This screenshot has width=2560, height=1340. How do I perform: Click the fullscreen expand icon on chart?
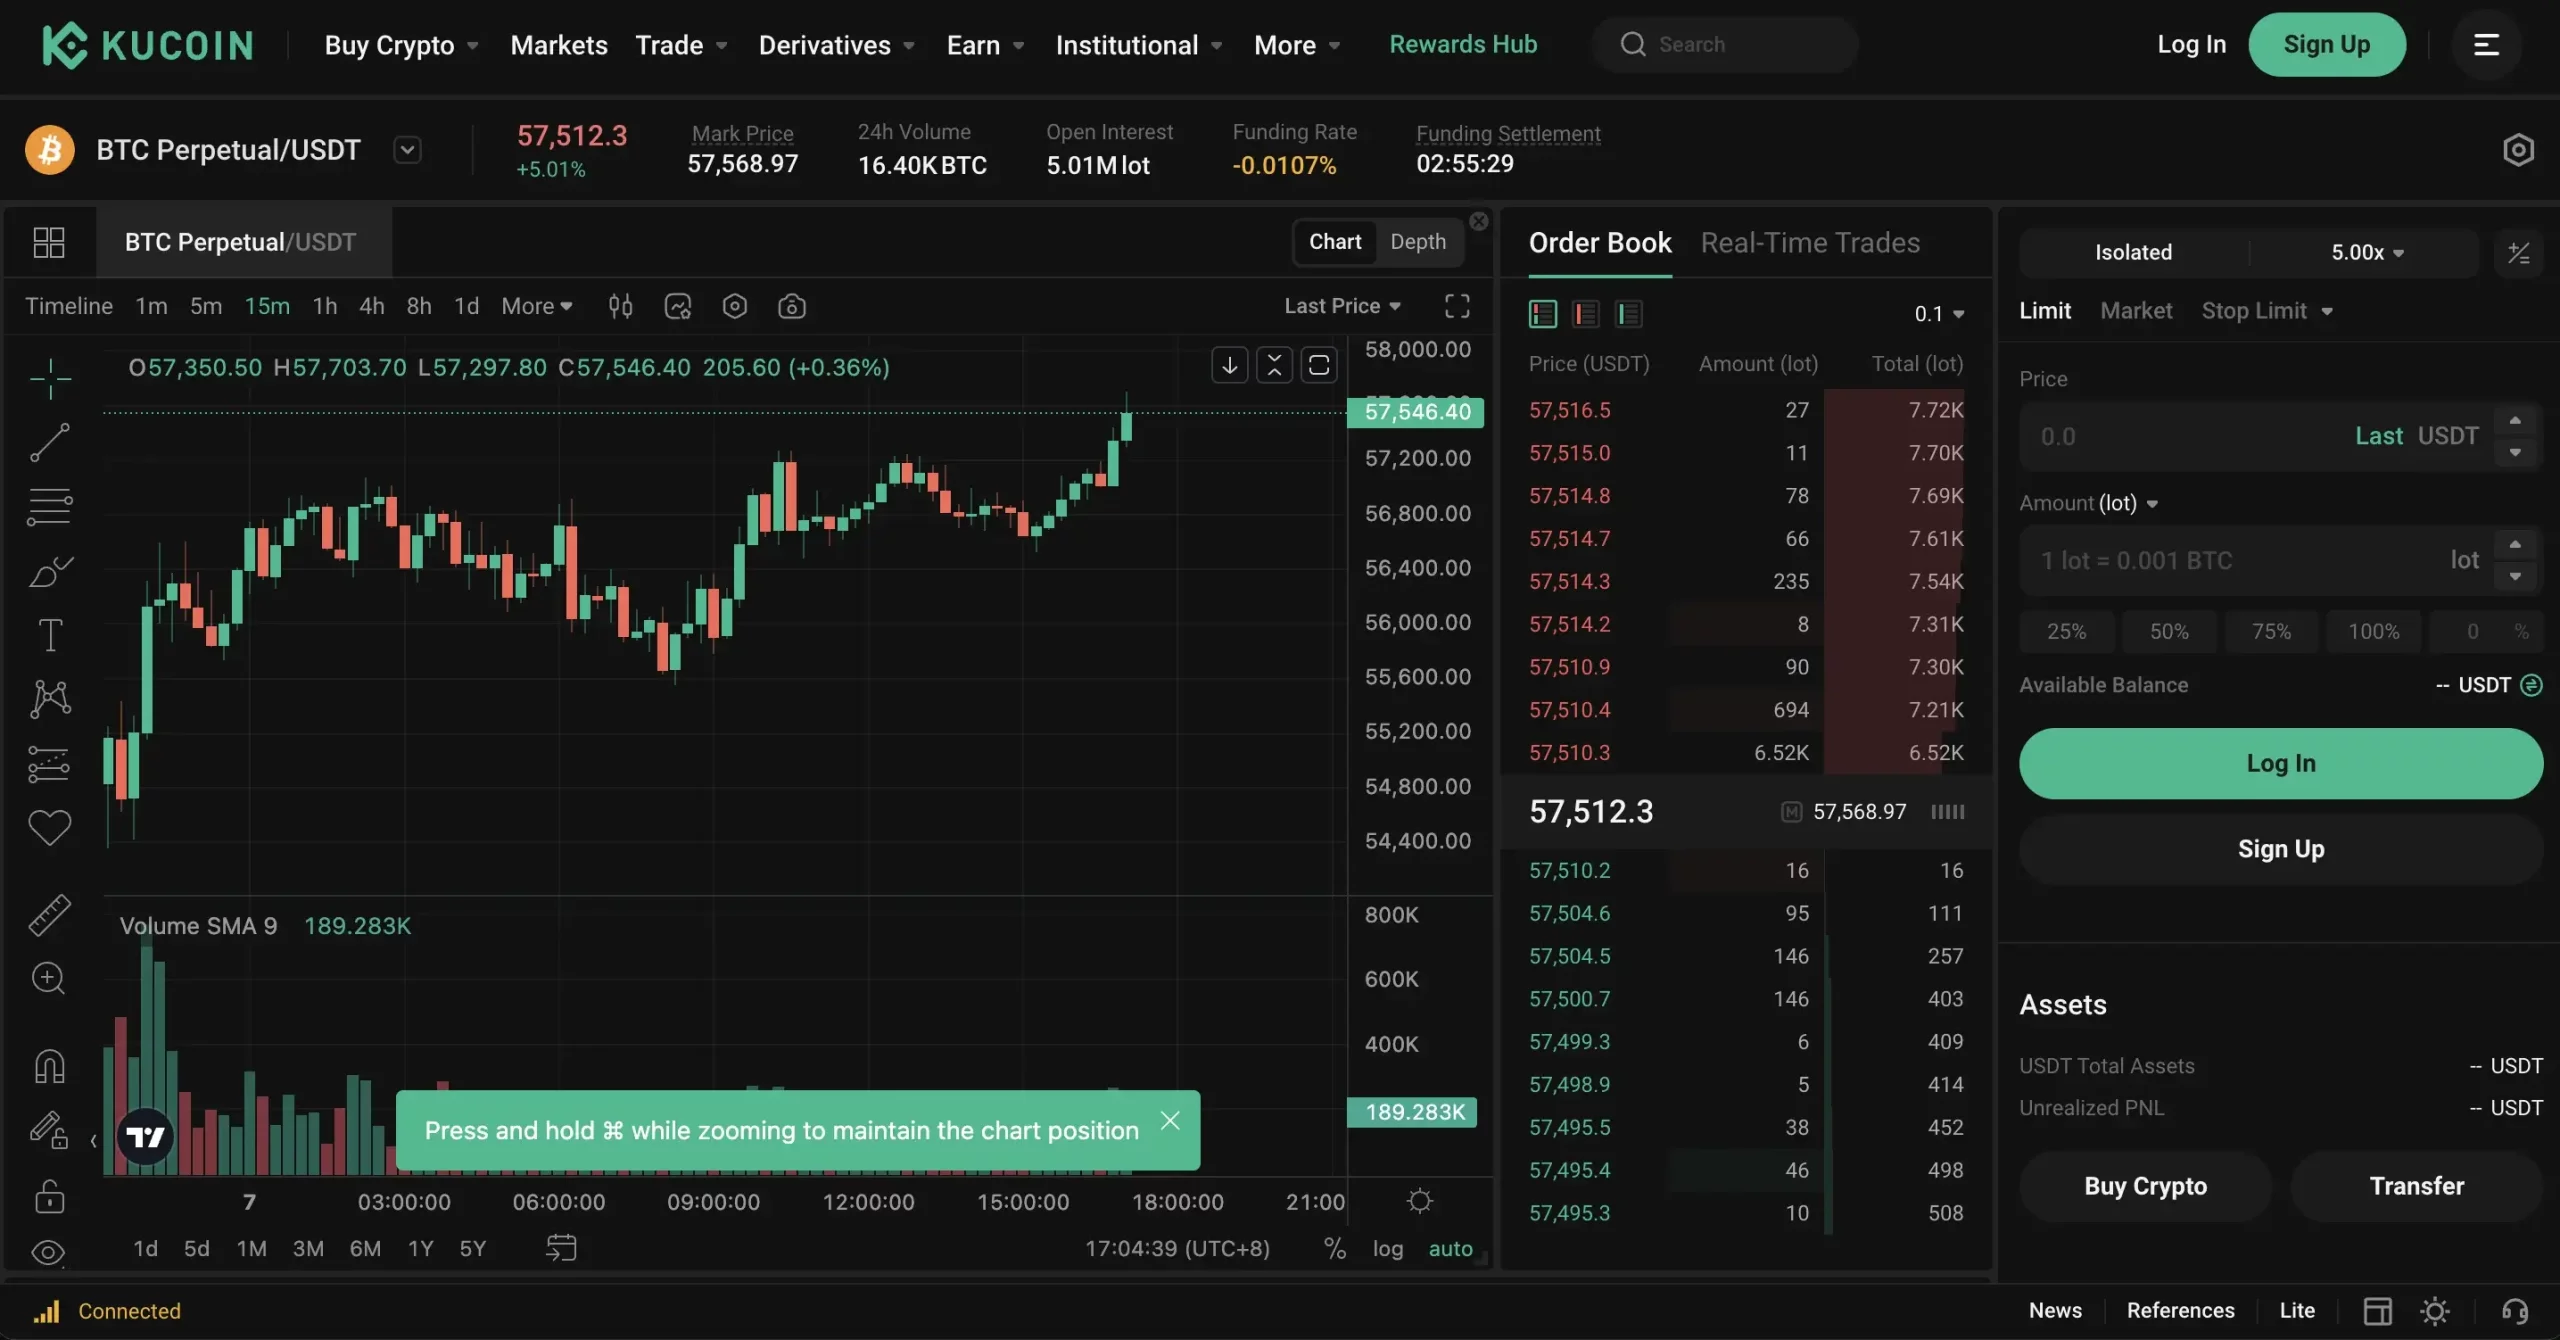click(1456, 305)
